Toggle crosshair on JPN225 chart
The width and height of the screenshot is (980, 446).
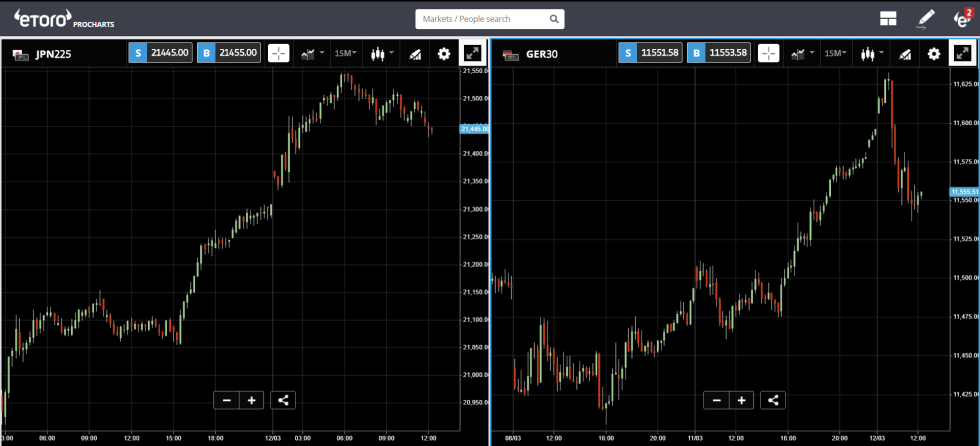(278, 54)
